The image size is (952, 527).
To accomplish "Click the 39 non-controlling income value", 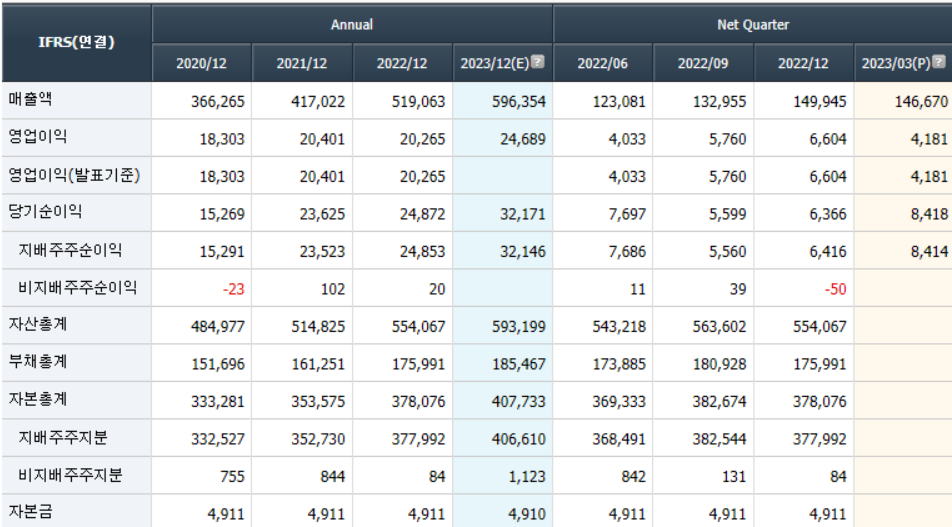I will pos(738,289).
